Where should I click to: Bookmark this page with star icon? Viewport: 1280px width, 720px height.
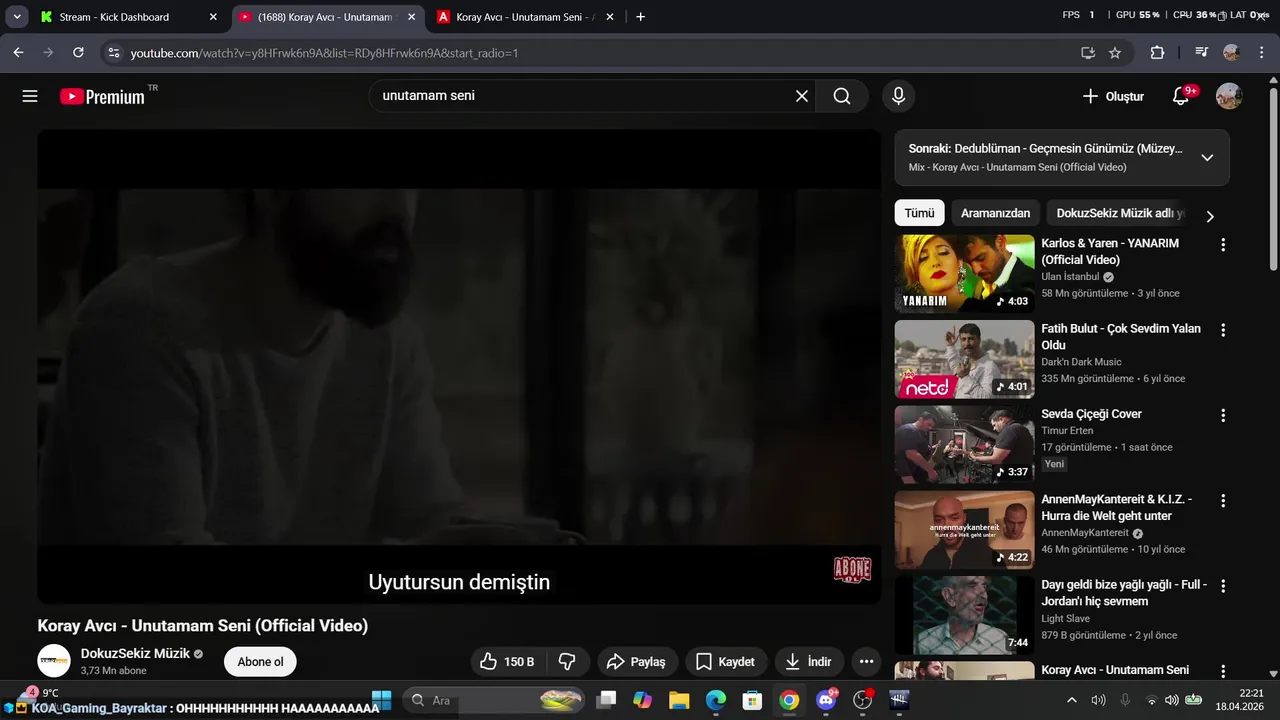[x=1115, y=53]
